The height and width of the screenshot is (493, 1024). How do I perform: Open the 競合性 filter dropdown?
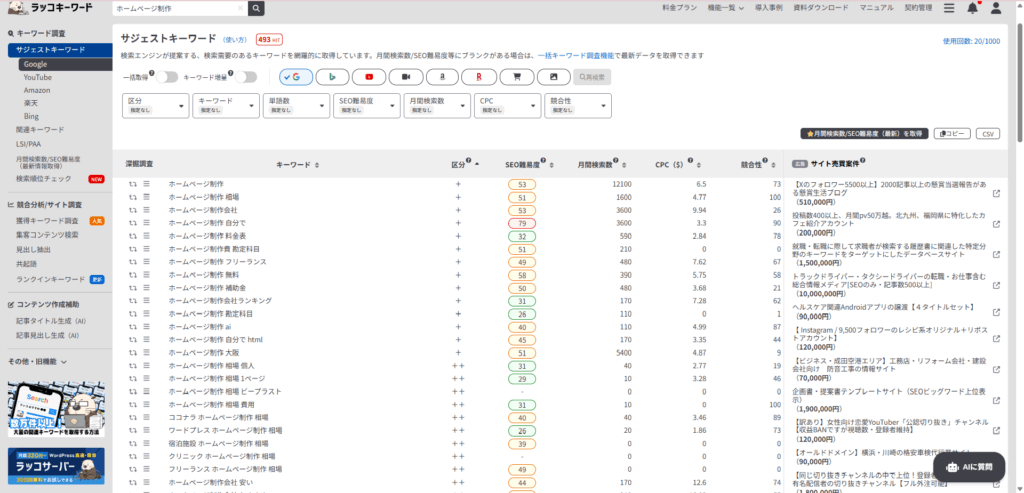click(x=579, y=106)
